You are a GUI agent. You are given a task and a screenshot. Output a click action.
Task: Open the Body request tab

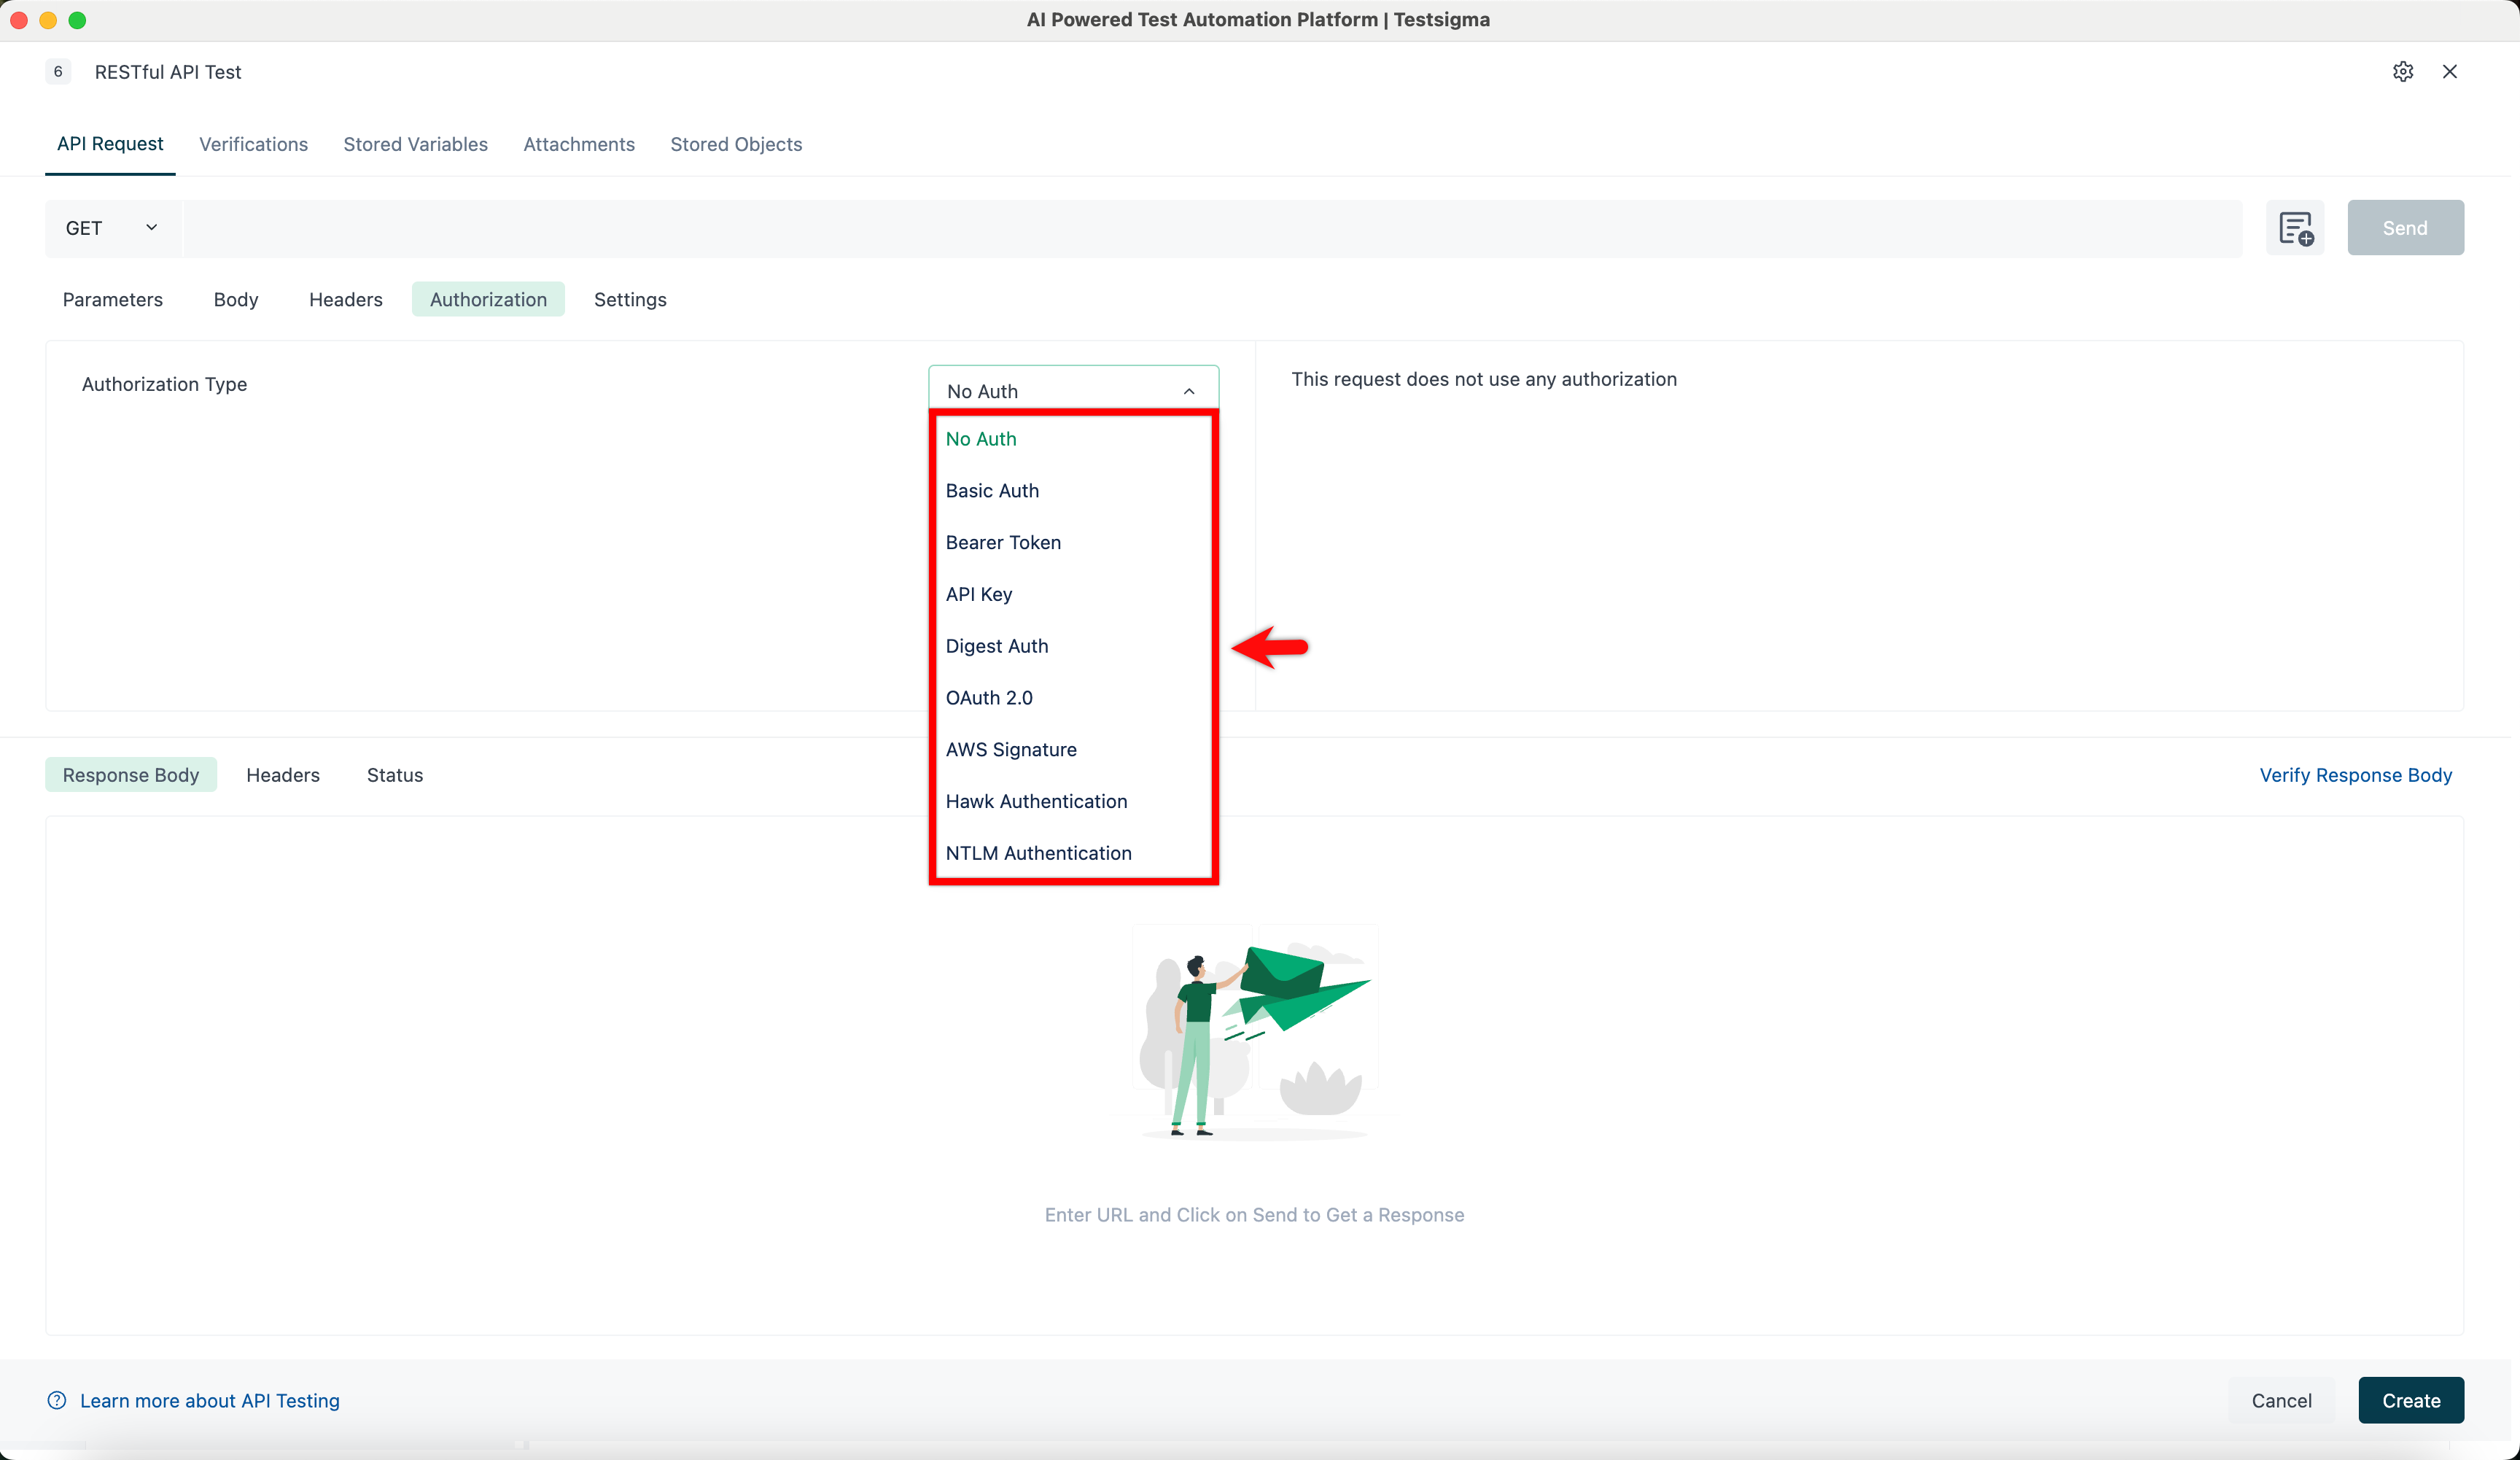click(x=235, y=299)
